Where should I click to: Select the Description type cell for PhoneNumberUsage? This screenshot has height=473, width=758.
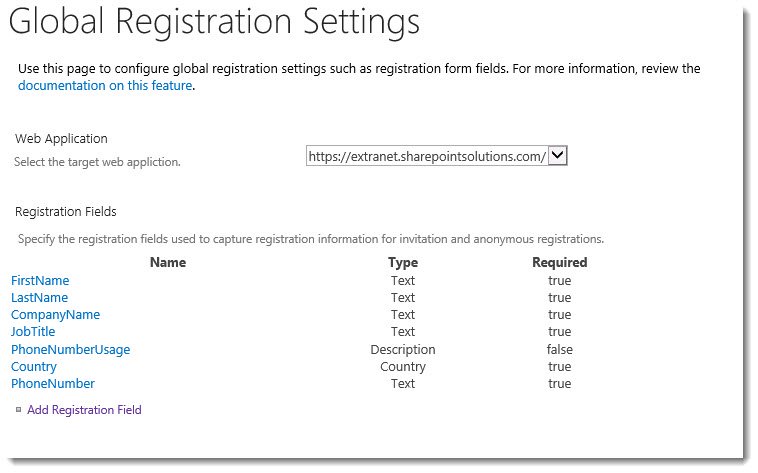point(403,350)
